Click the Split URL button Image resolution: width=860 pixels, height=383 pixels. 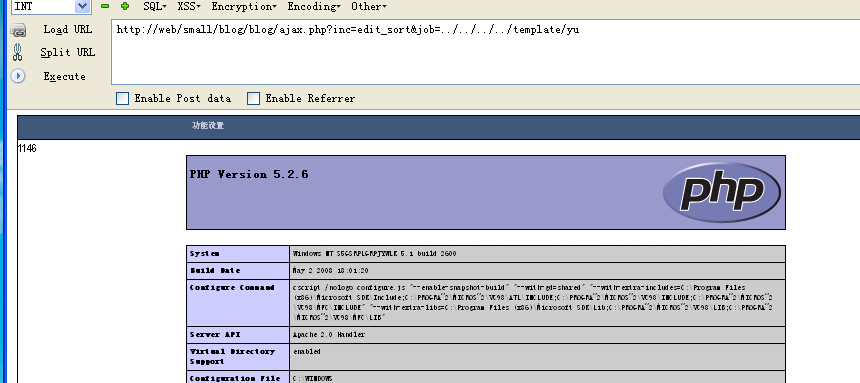coord(68,53)
